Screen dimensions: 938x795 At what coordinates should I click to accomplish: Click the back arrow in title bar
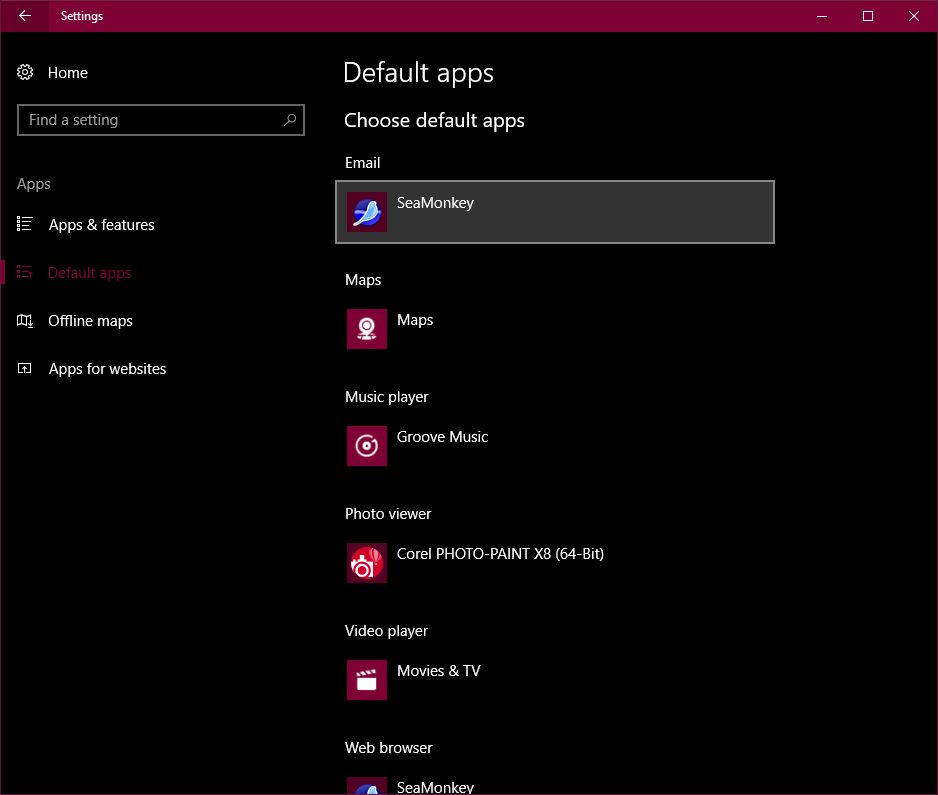pyautogui.click(x=25, y=16)
